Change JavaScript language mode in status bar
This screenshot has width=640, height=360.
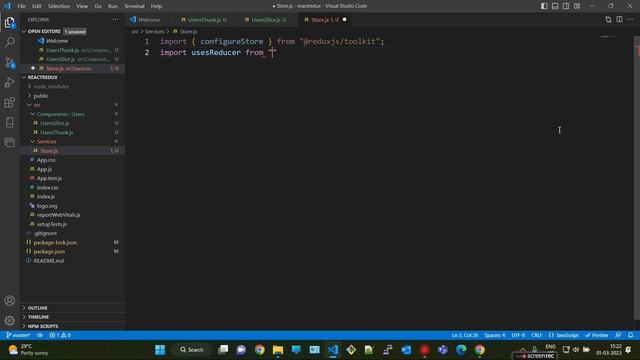pyautogui.click(x=564, y=335)
